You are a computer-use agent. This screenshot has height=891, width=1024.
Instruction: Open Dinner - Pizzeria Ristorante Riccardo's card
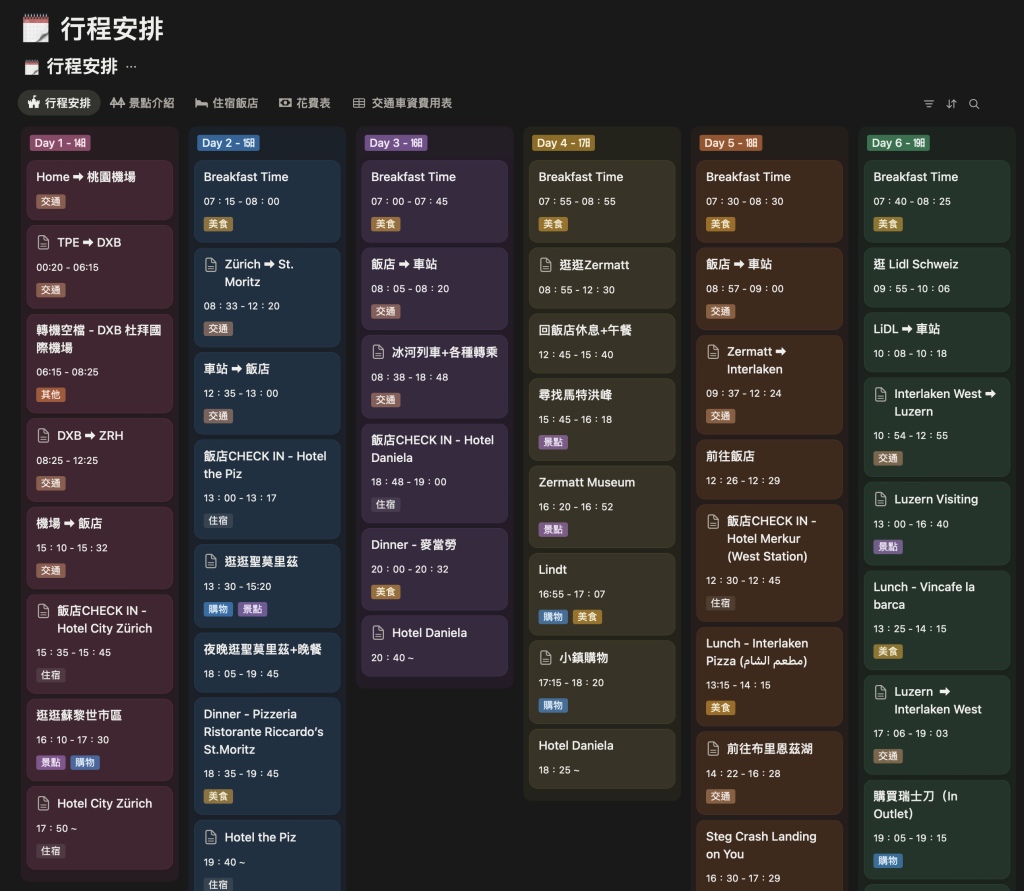267,756
